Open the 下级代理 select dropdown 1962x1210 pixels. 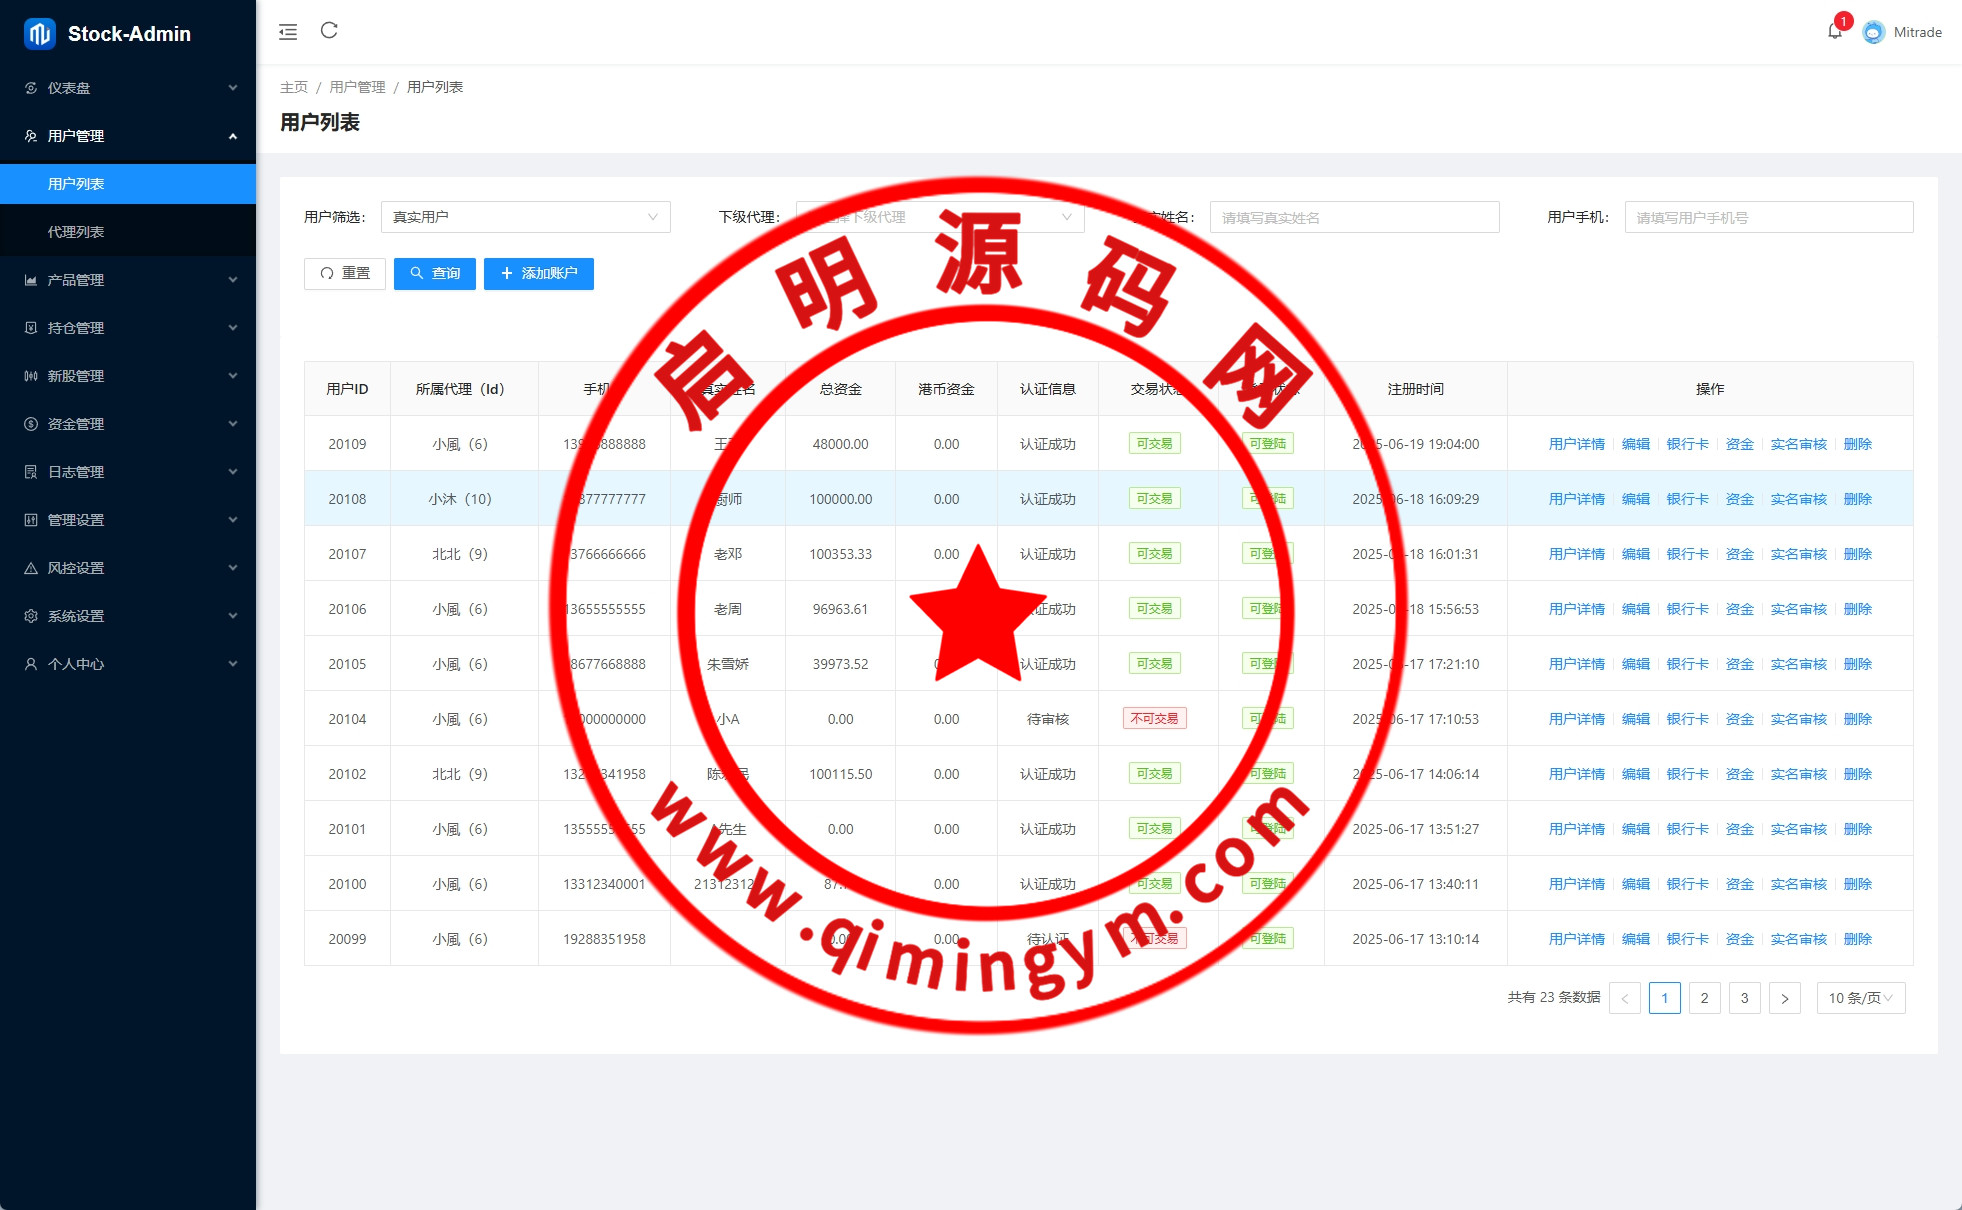939,217
